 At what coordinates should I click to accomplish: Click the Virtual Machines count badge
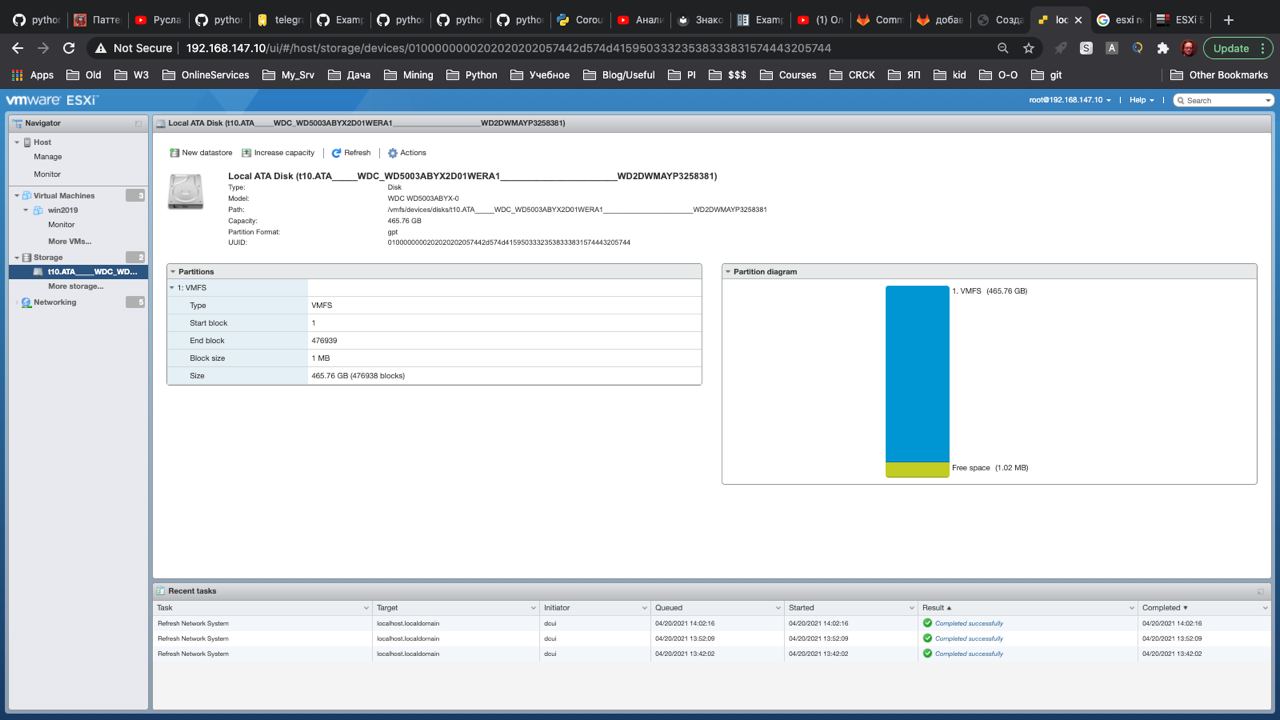point(135,196)
